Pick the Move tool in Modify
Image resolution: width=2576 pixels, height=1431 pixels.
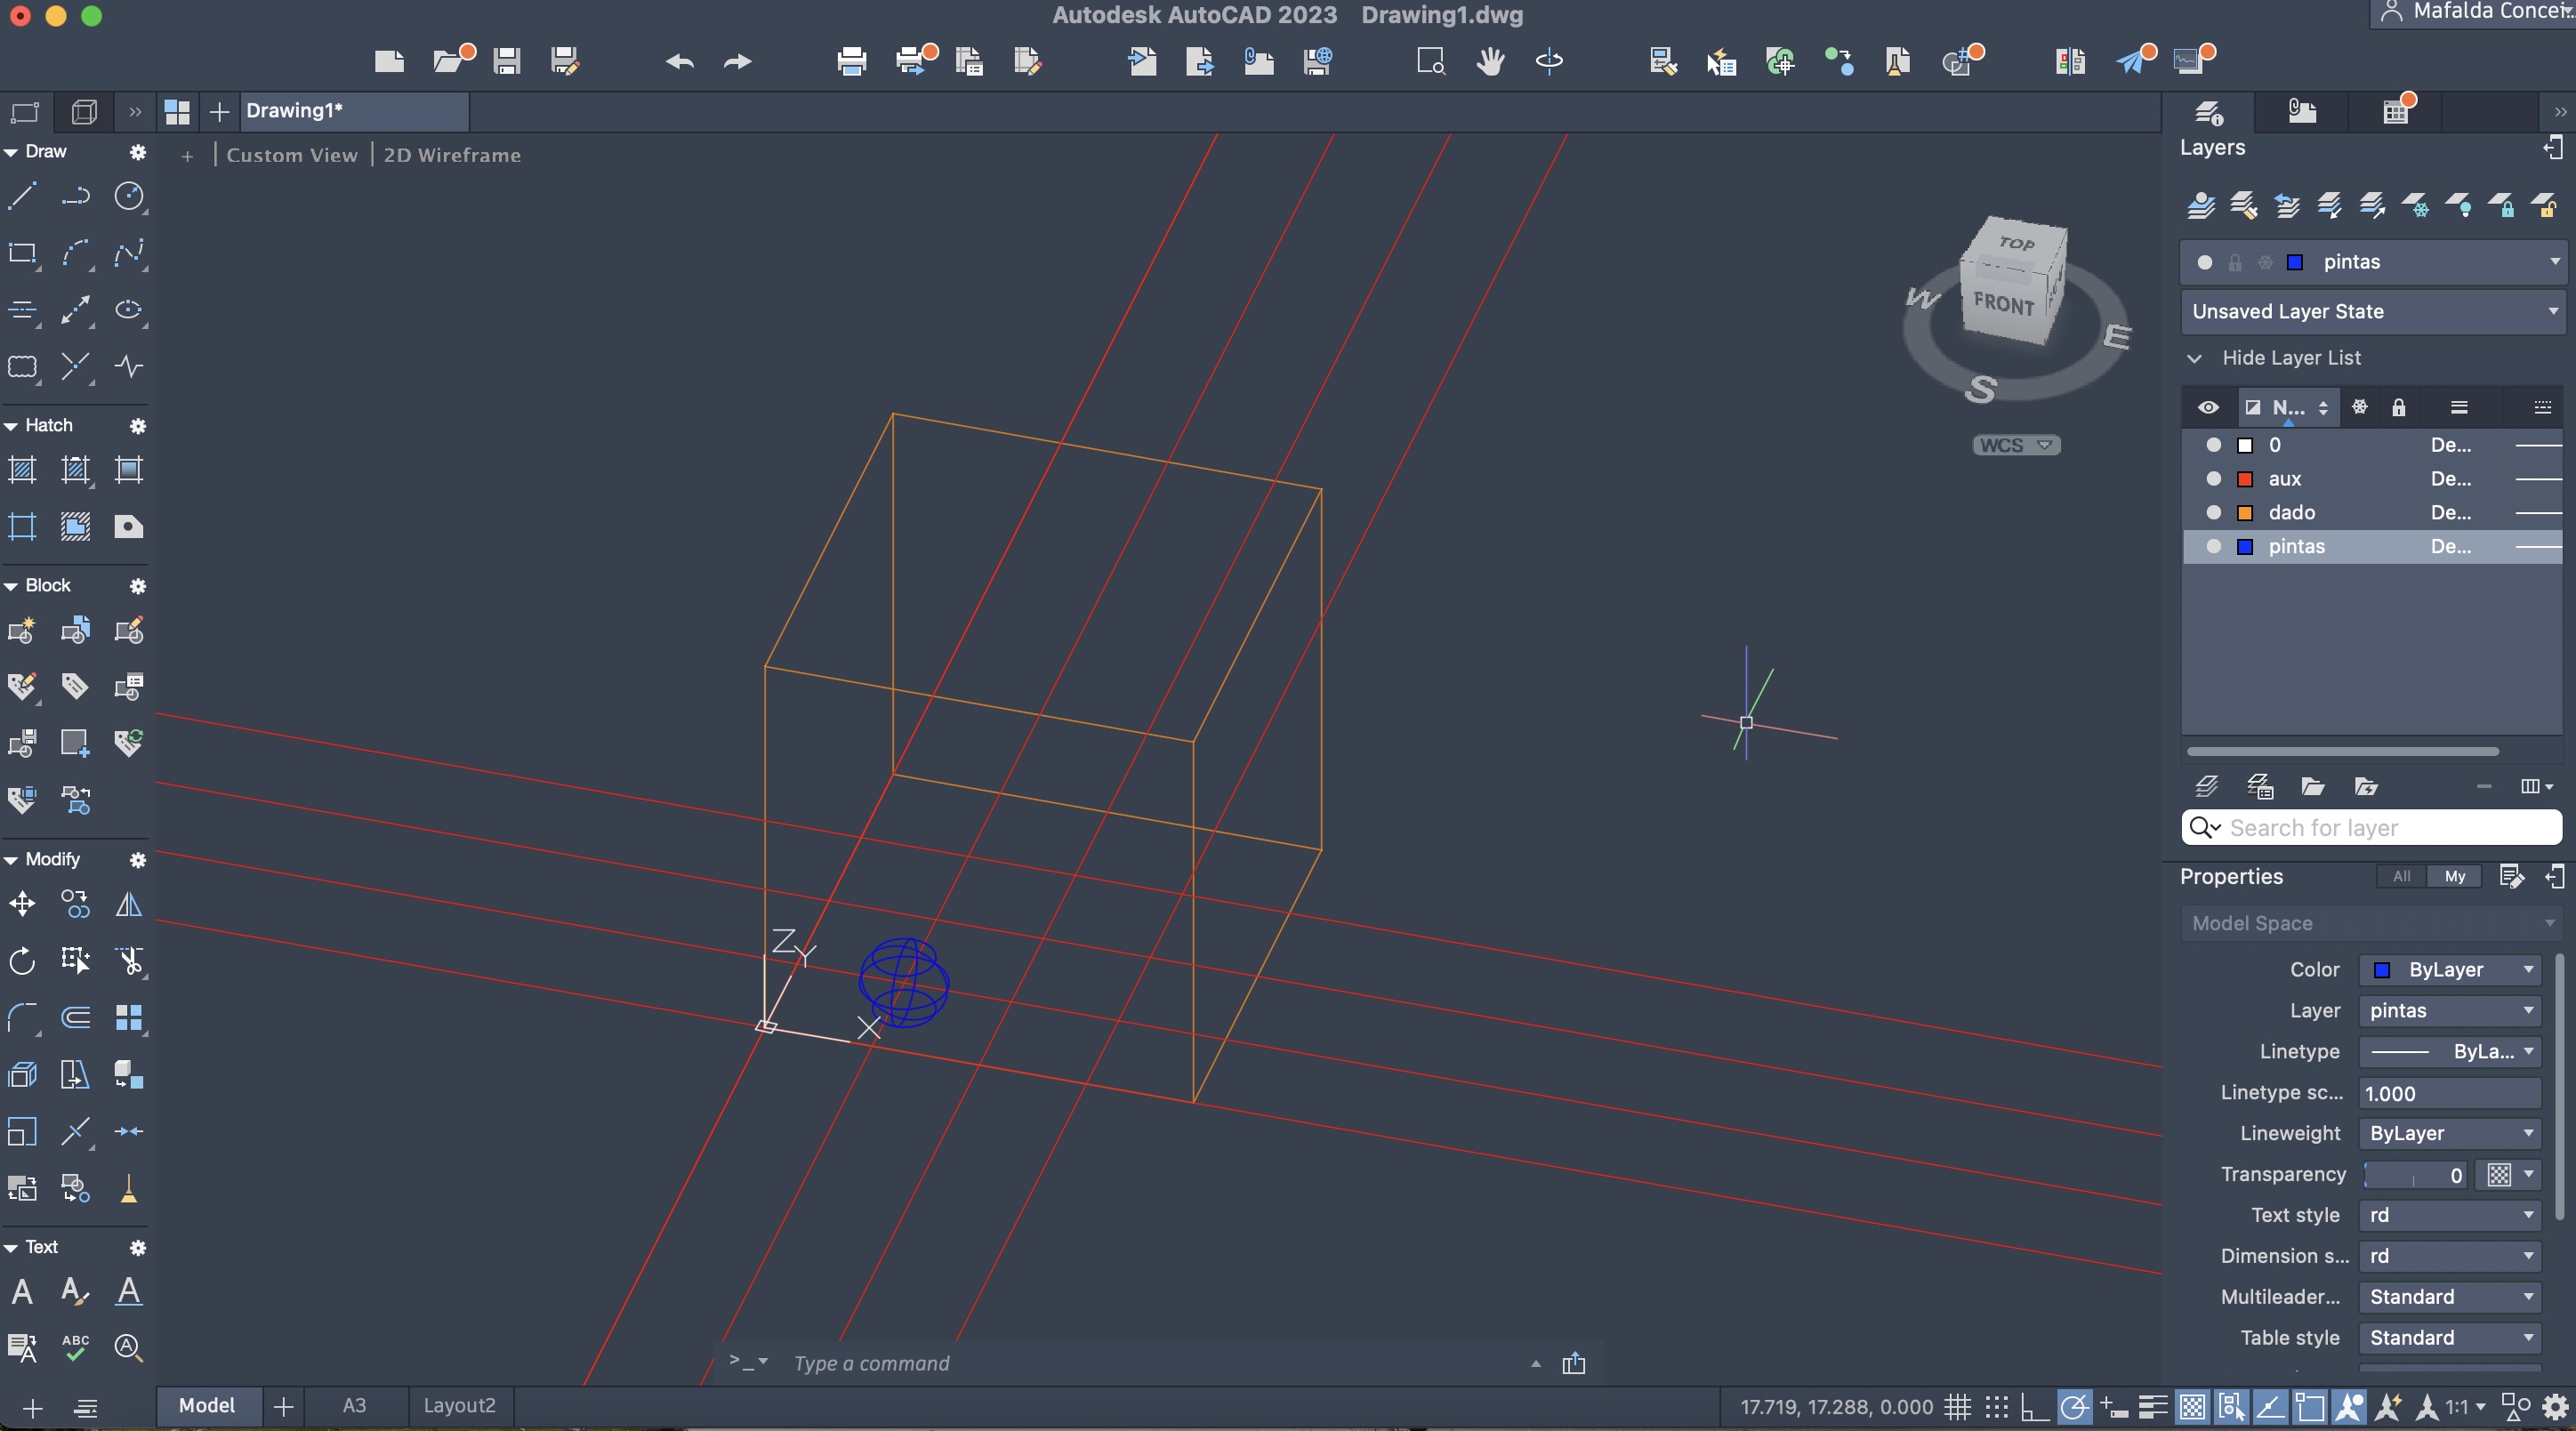[22, 905]
